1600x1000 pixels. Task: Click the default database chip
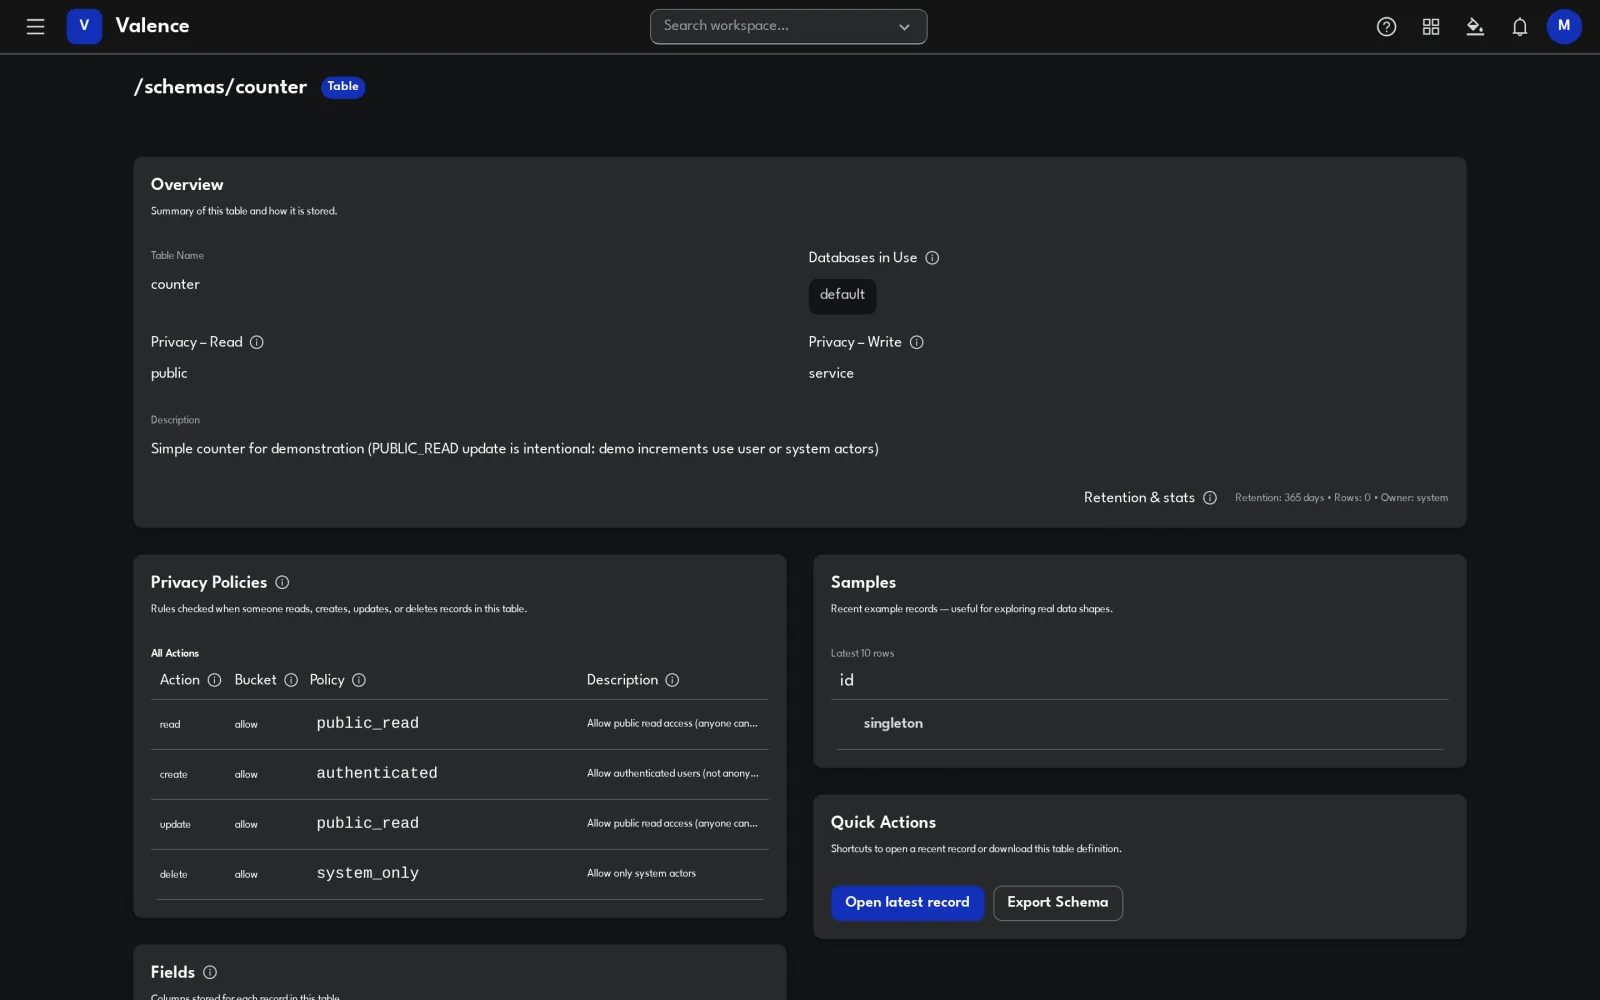(842, 296)
